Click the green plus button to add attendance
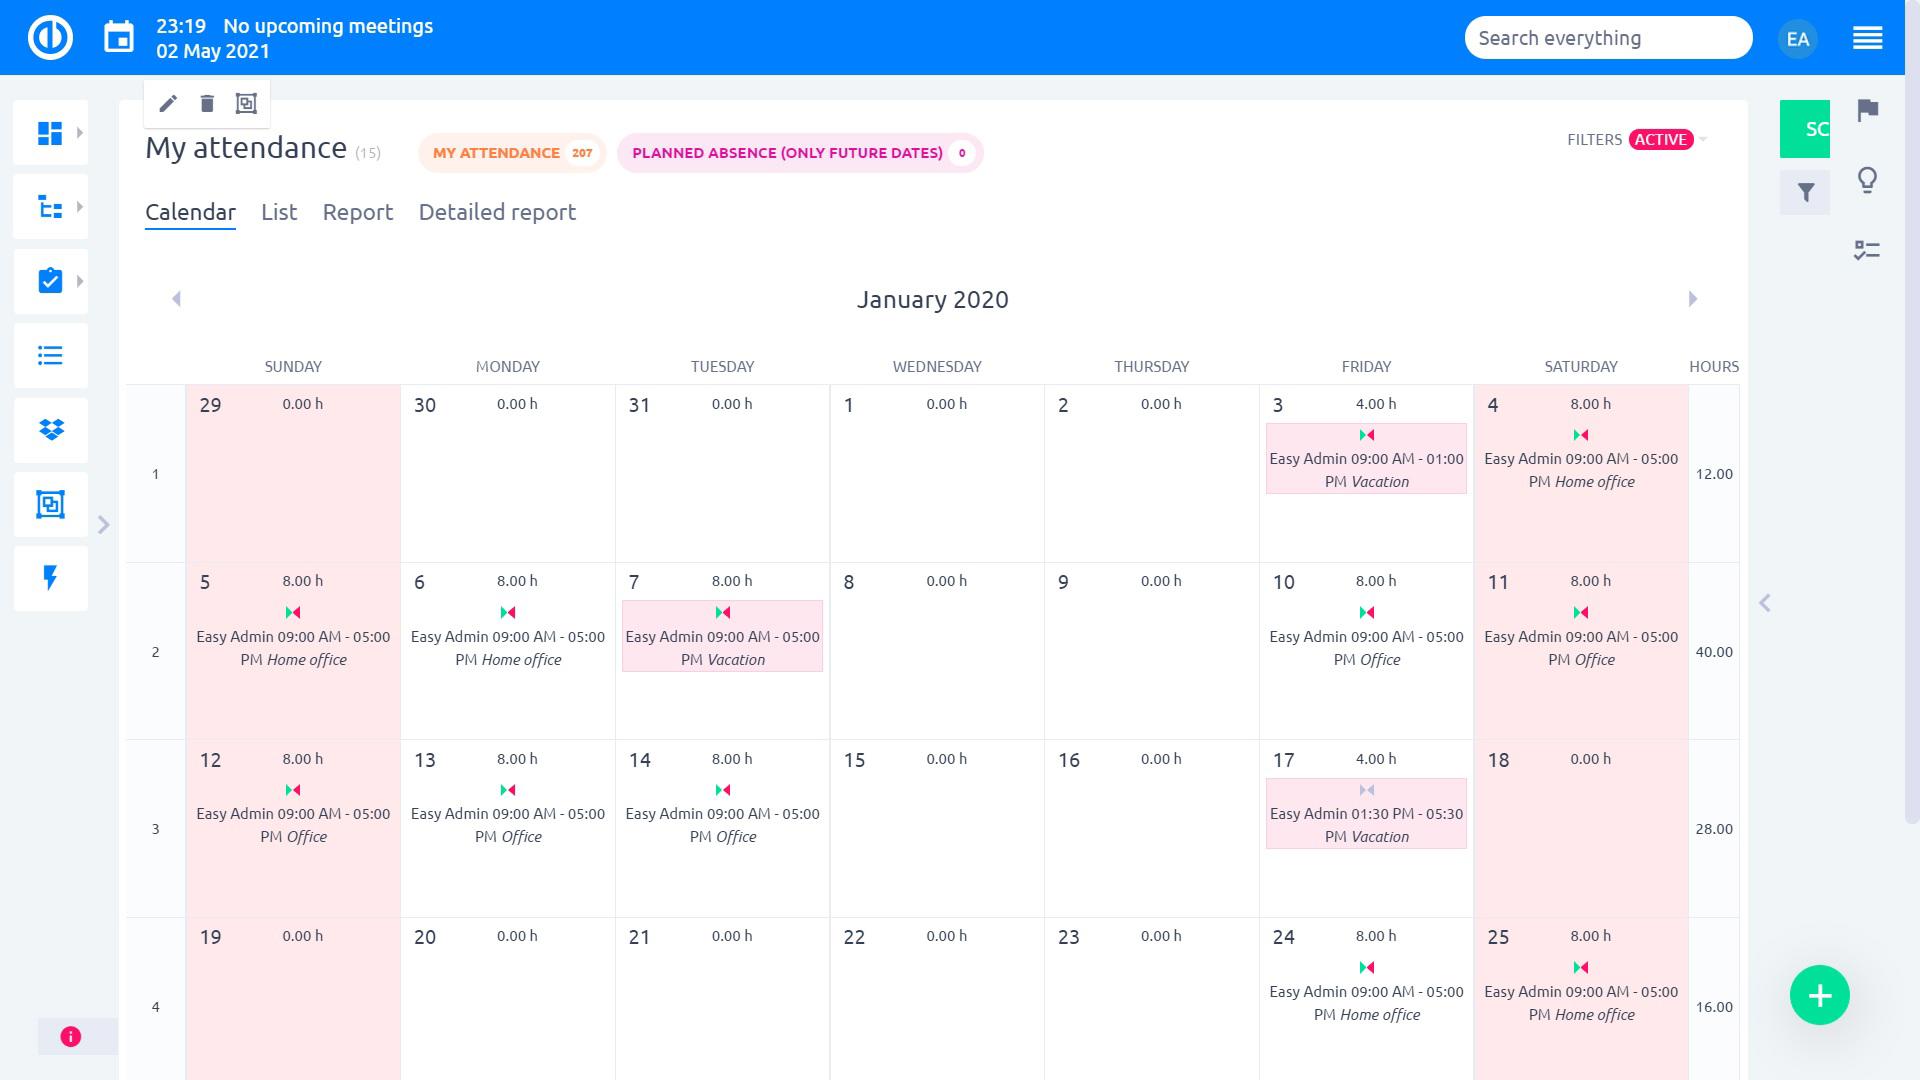The image size is (1920, 1080). pyautogui.click(x=1819, y=995)
